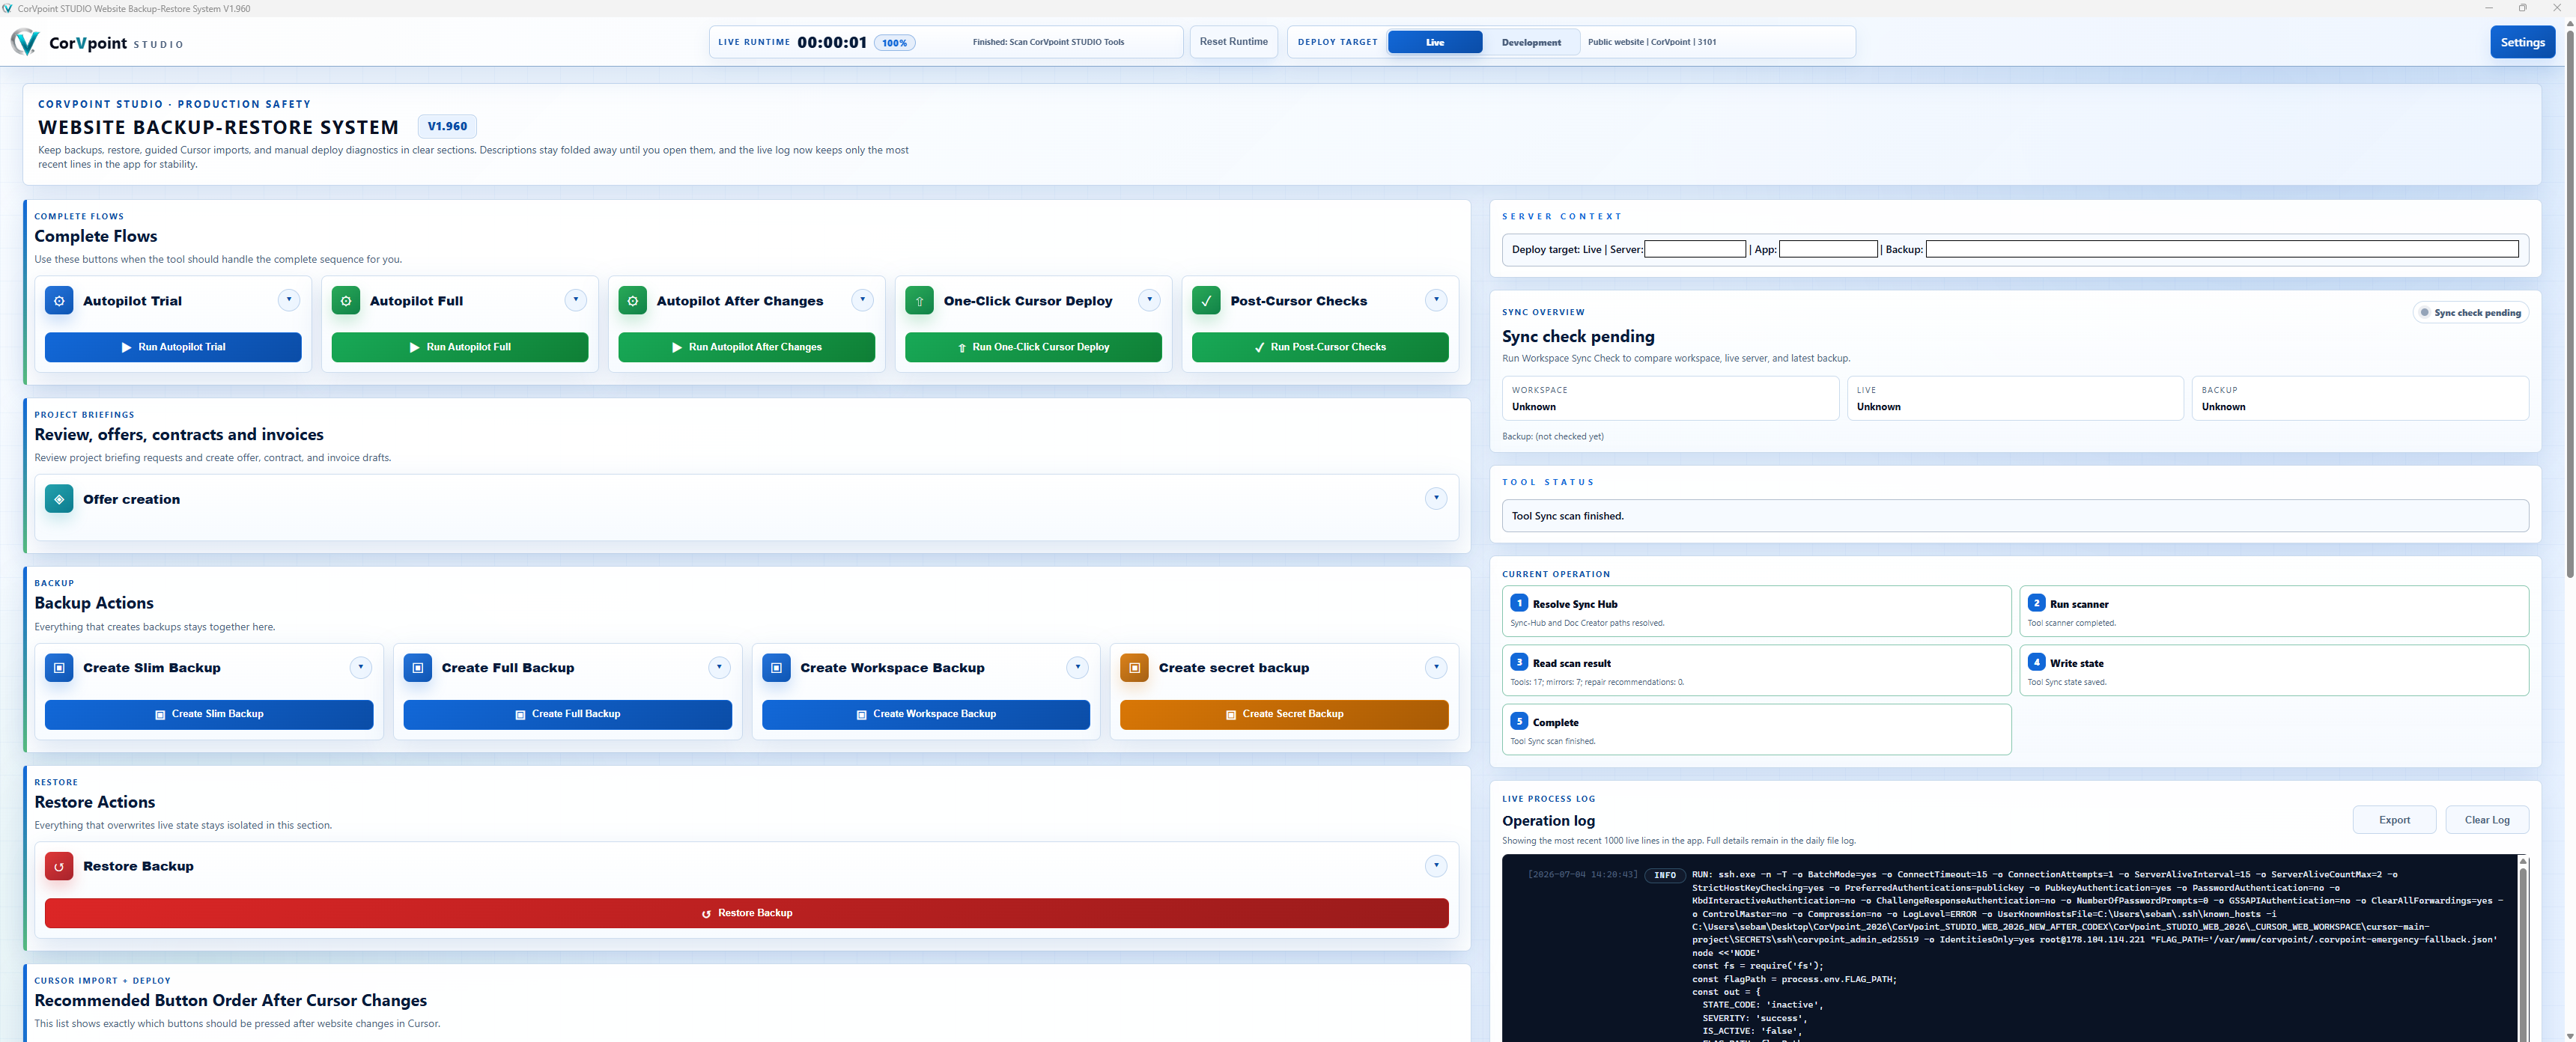Expand the Create secret backup description
Viewport: 2576px width, 1042px height.
point(1436,667)
